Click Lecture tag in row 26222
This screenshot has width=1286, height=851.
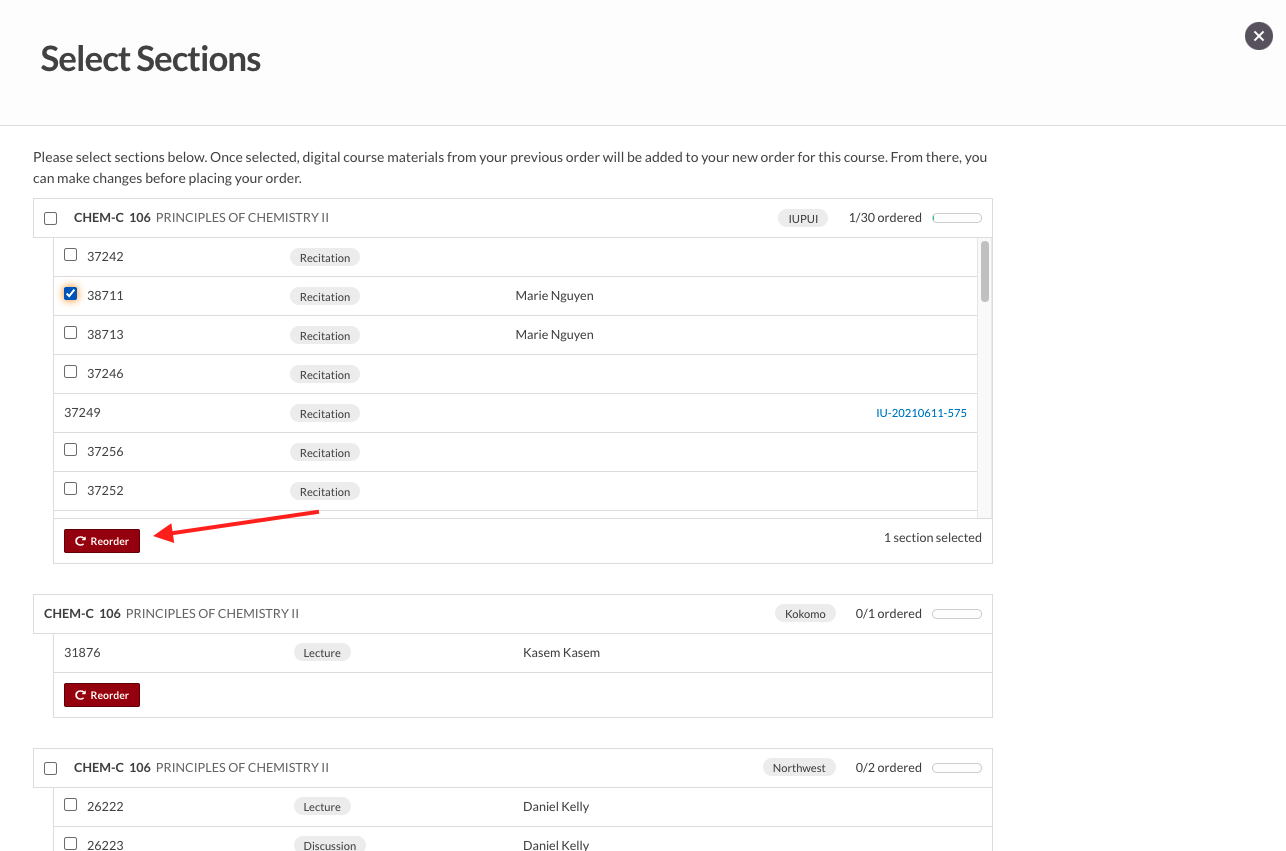(x=322, y=806)
